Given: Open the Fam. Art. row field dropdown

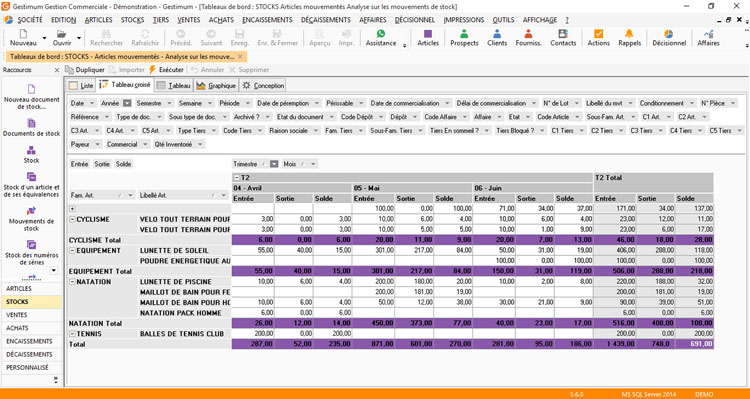Looking at the screenshot, I should 129,195.
